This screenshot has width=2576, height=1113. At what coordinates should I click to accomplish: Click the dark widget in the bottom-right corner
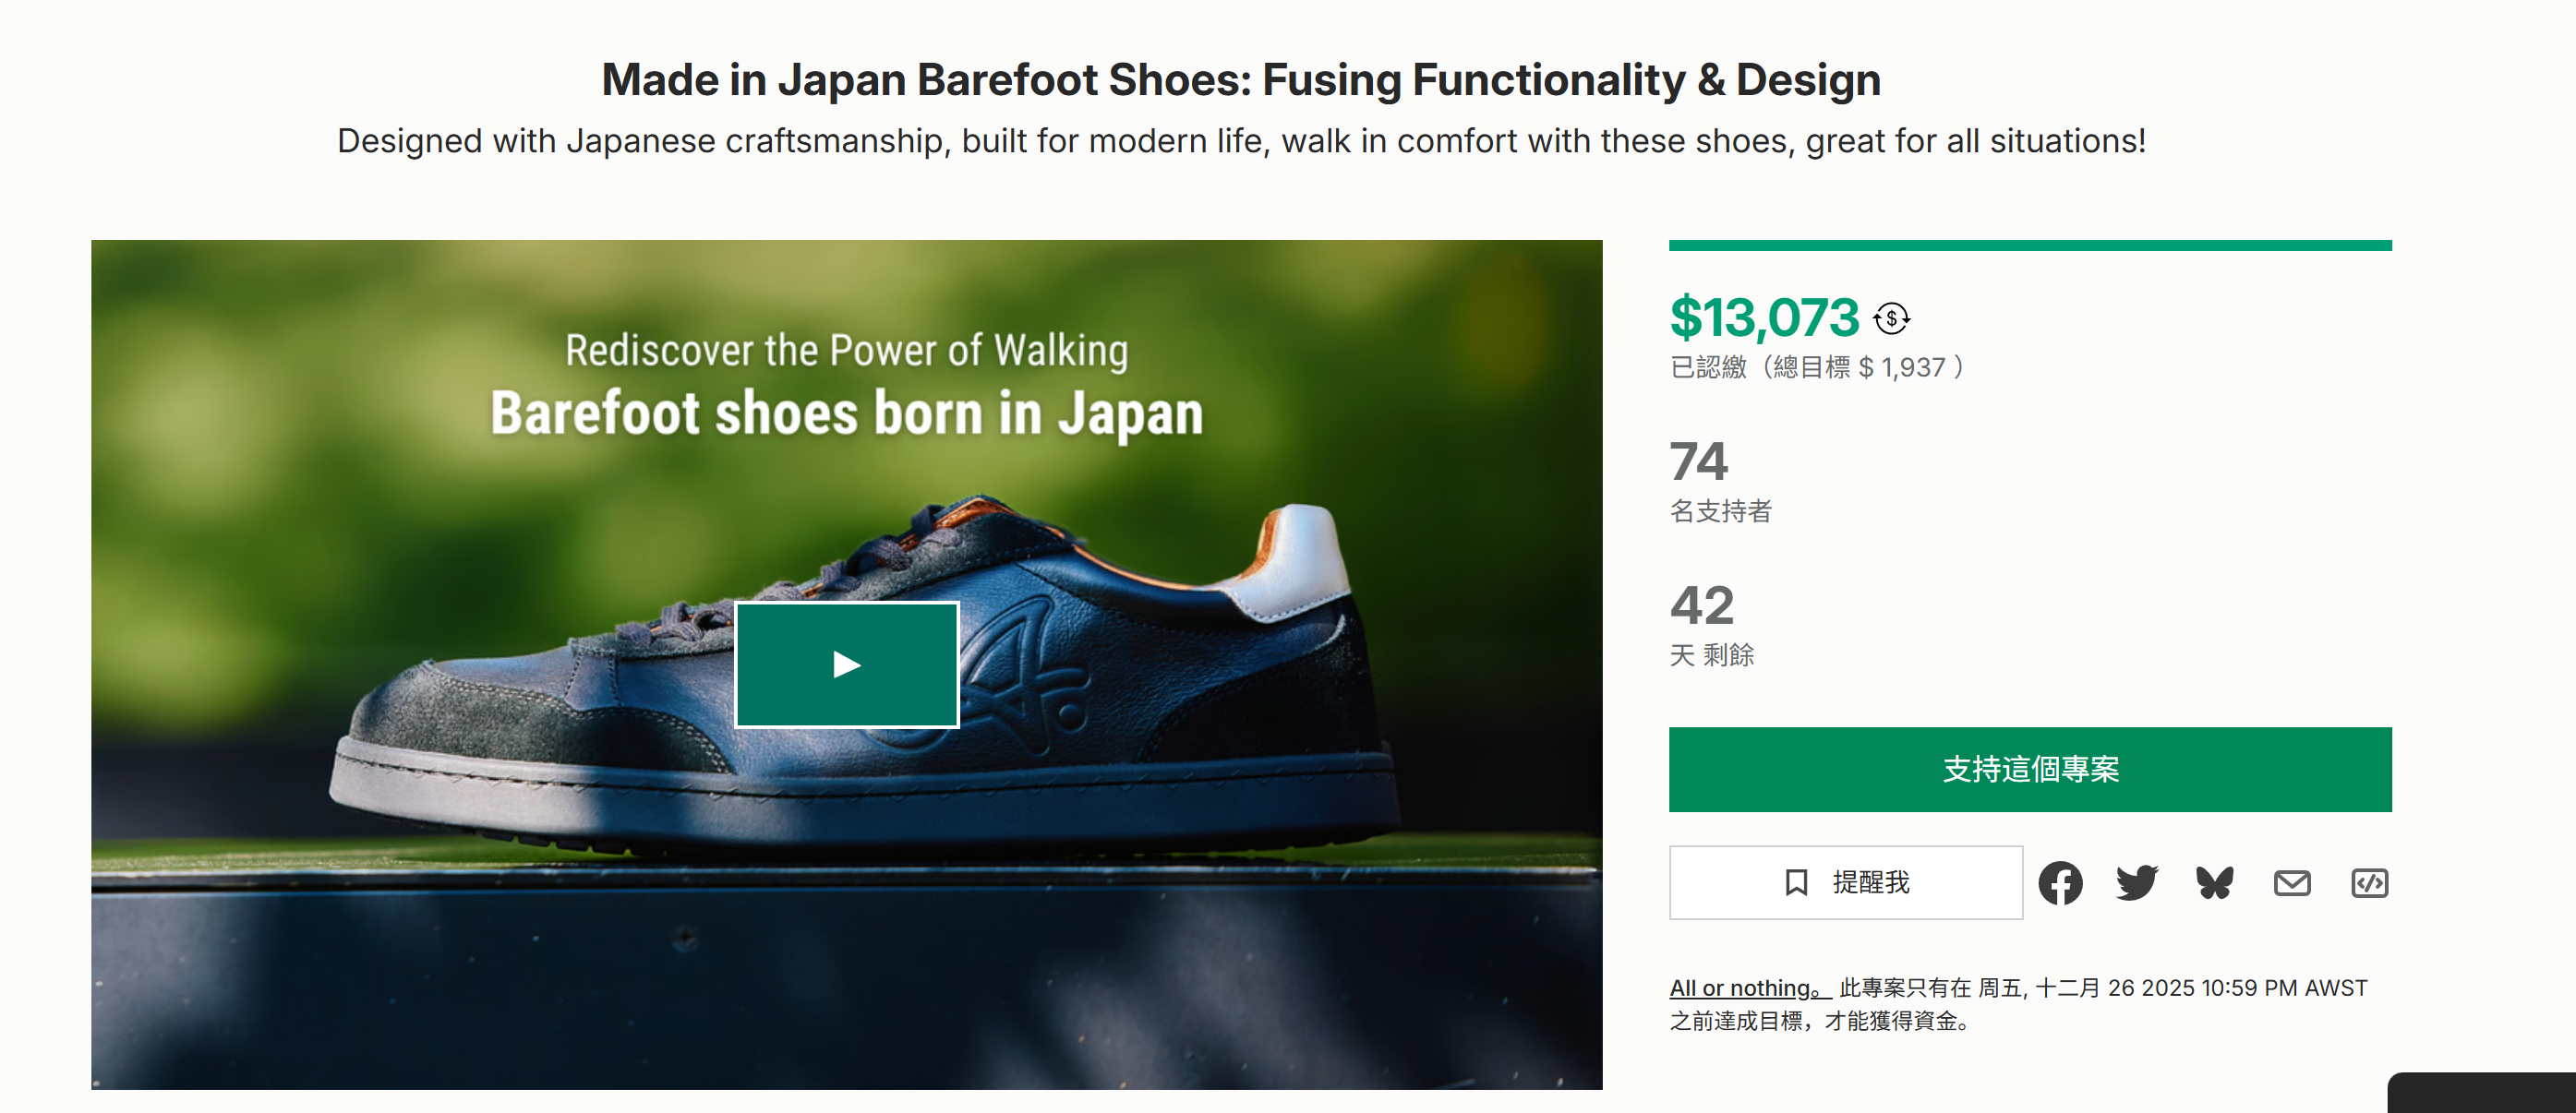(2482, 1094)
